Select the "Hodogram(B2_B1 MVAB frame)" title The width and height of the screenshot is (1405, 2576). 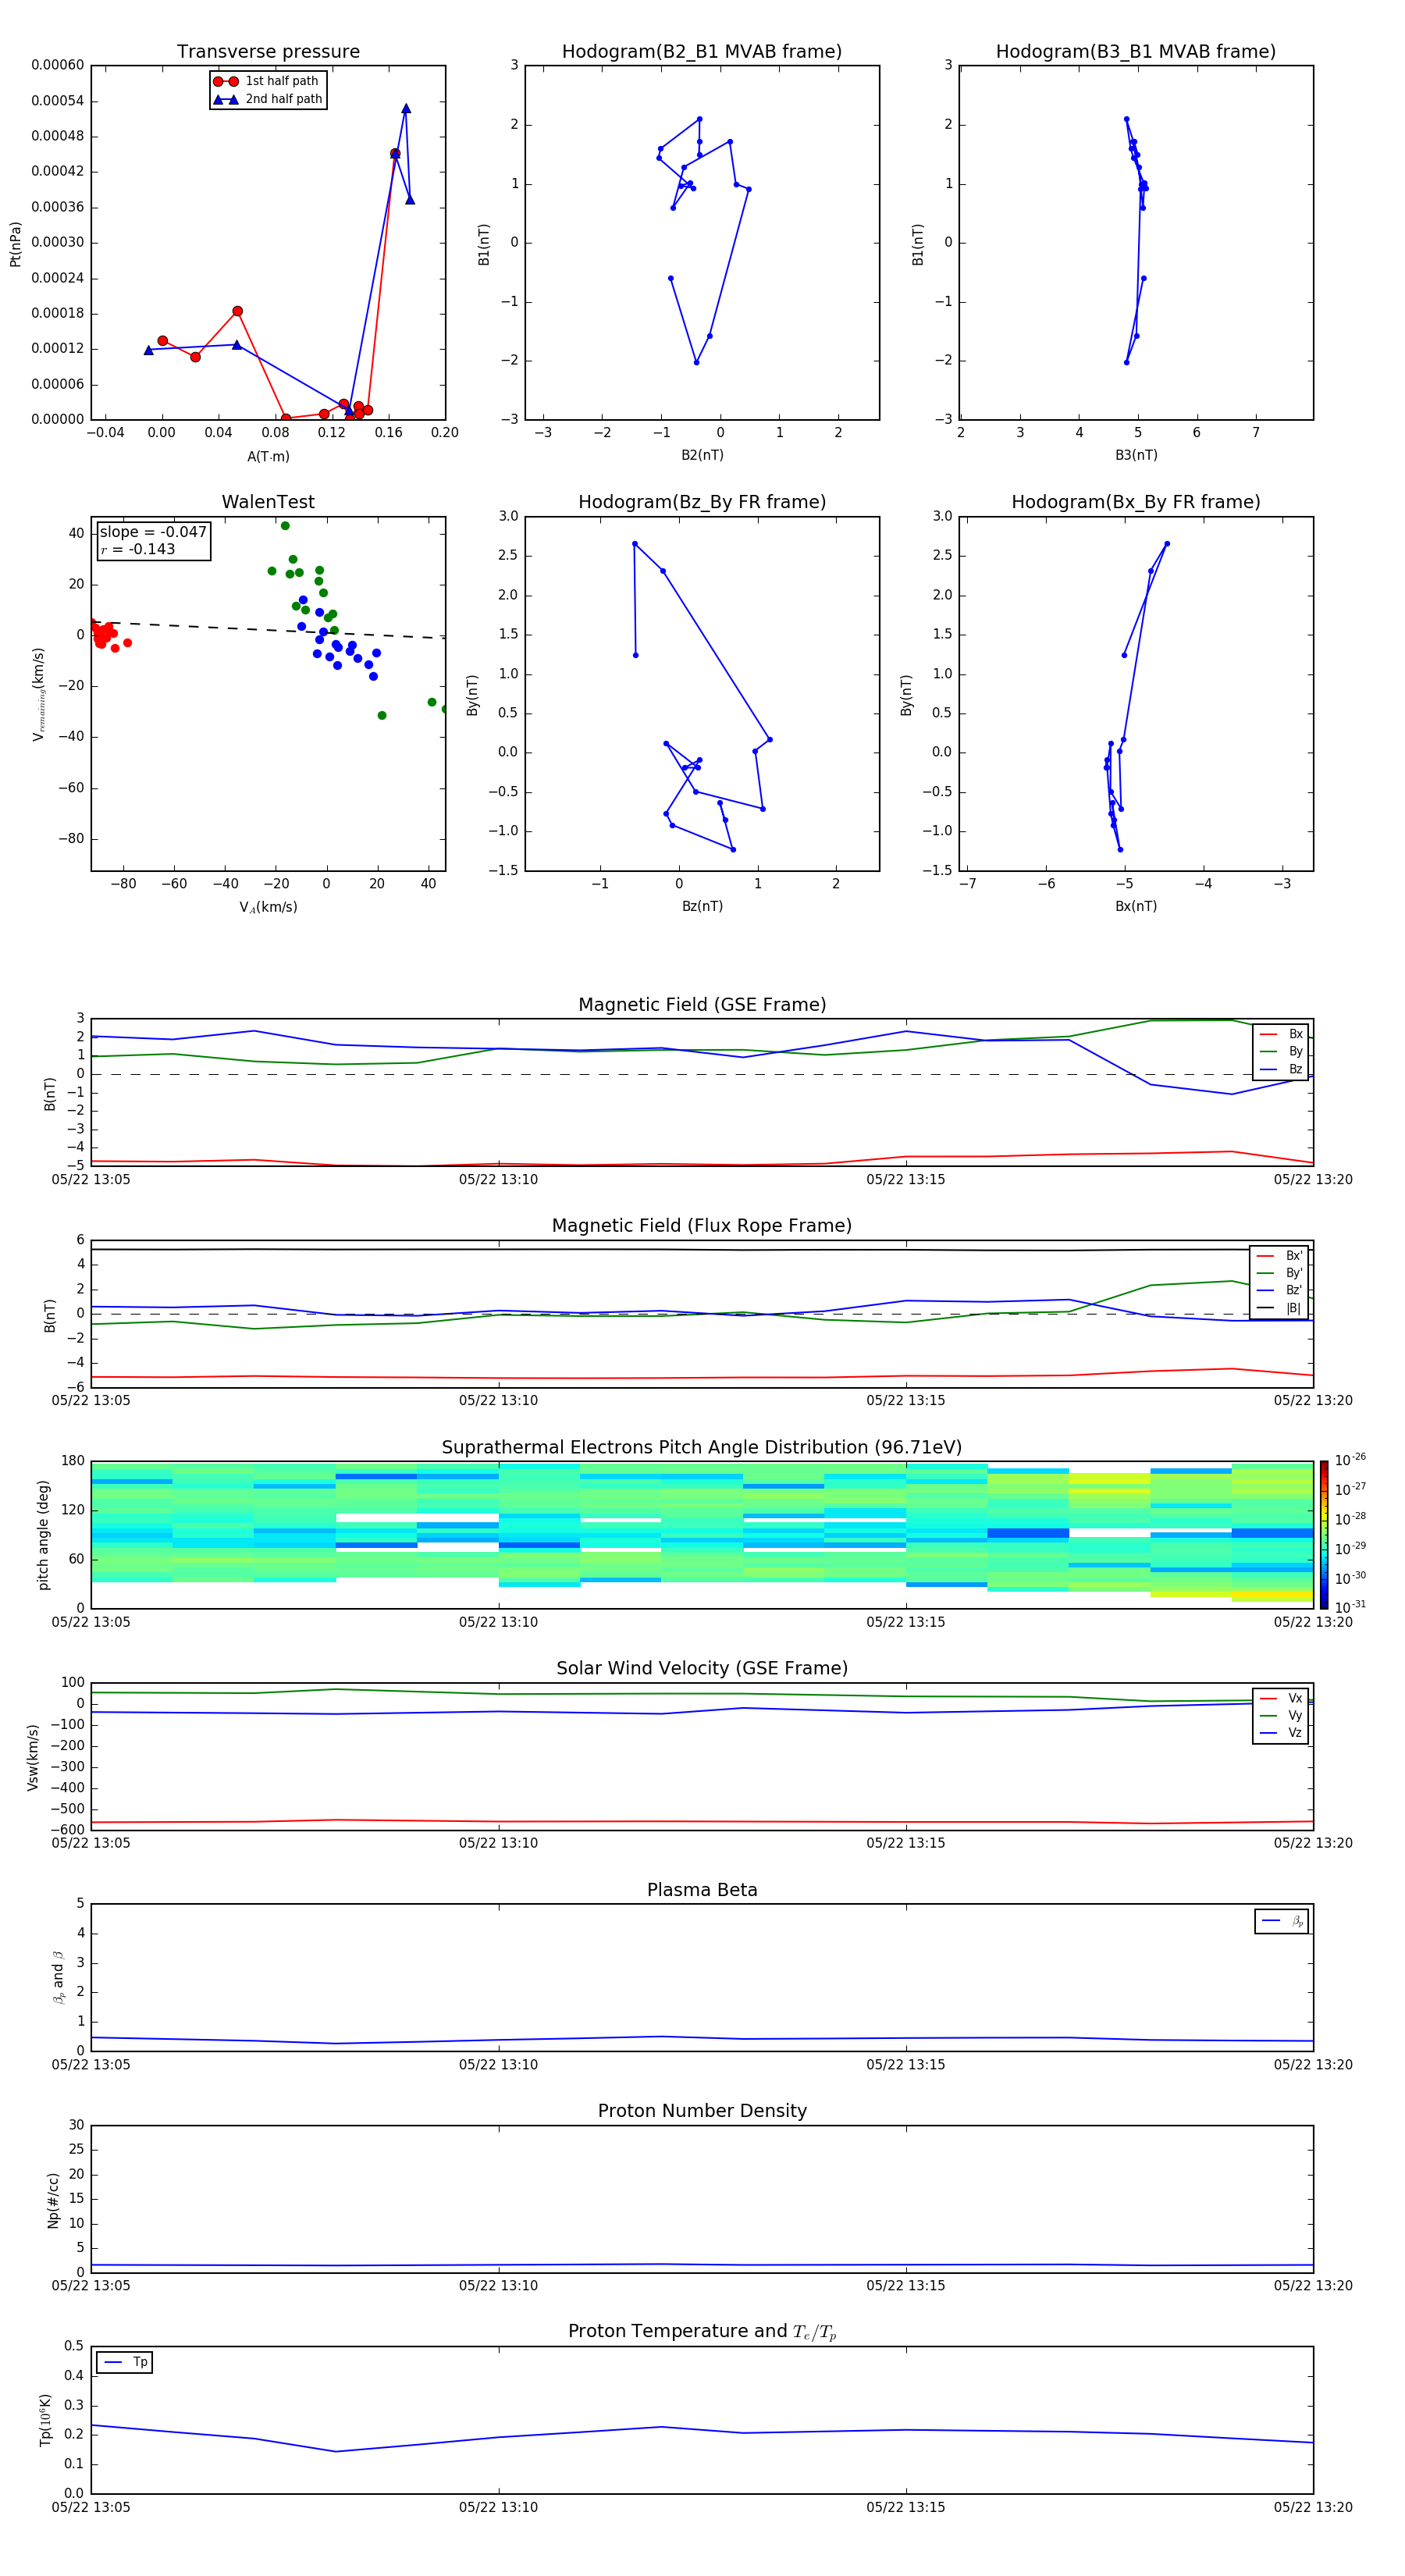[x=702, y=51]
